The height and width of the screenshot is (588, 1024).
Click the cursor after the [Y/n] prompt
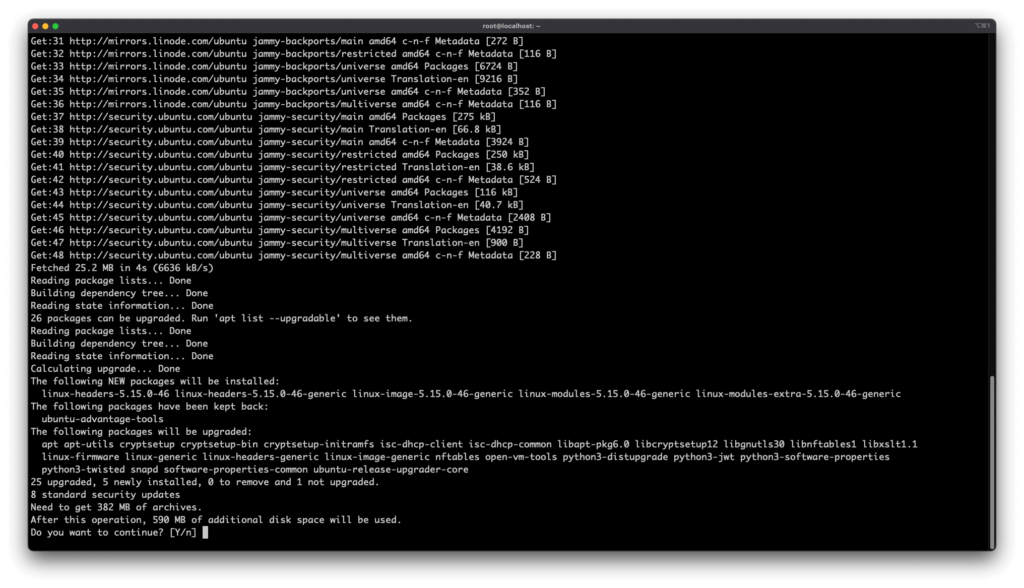tap(205, 532)
